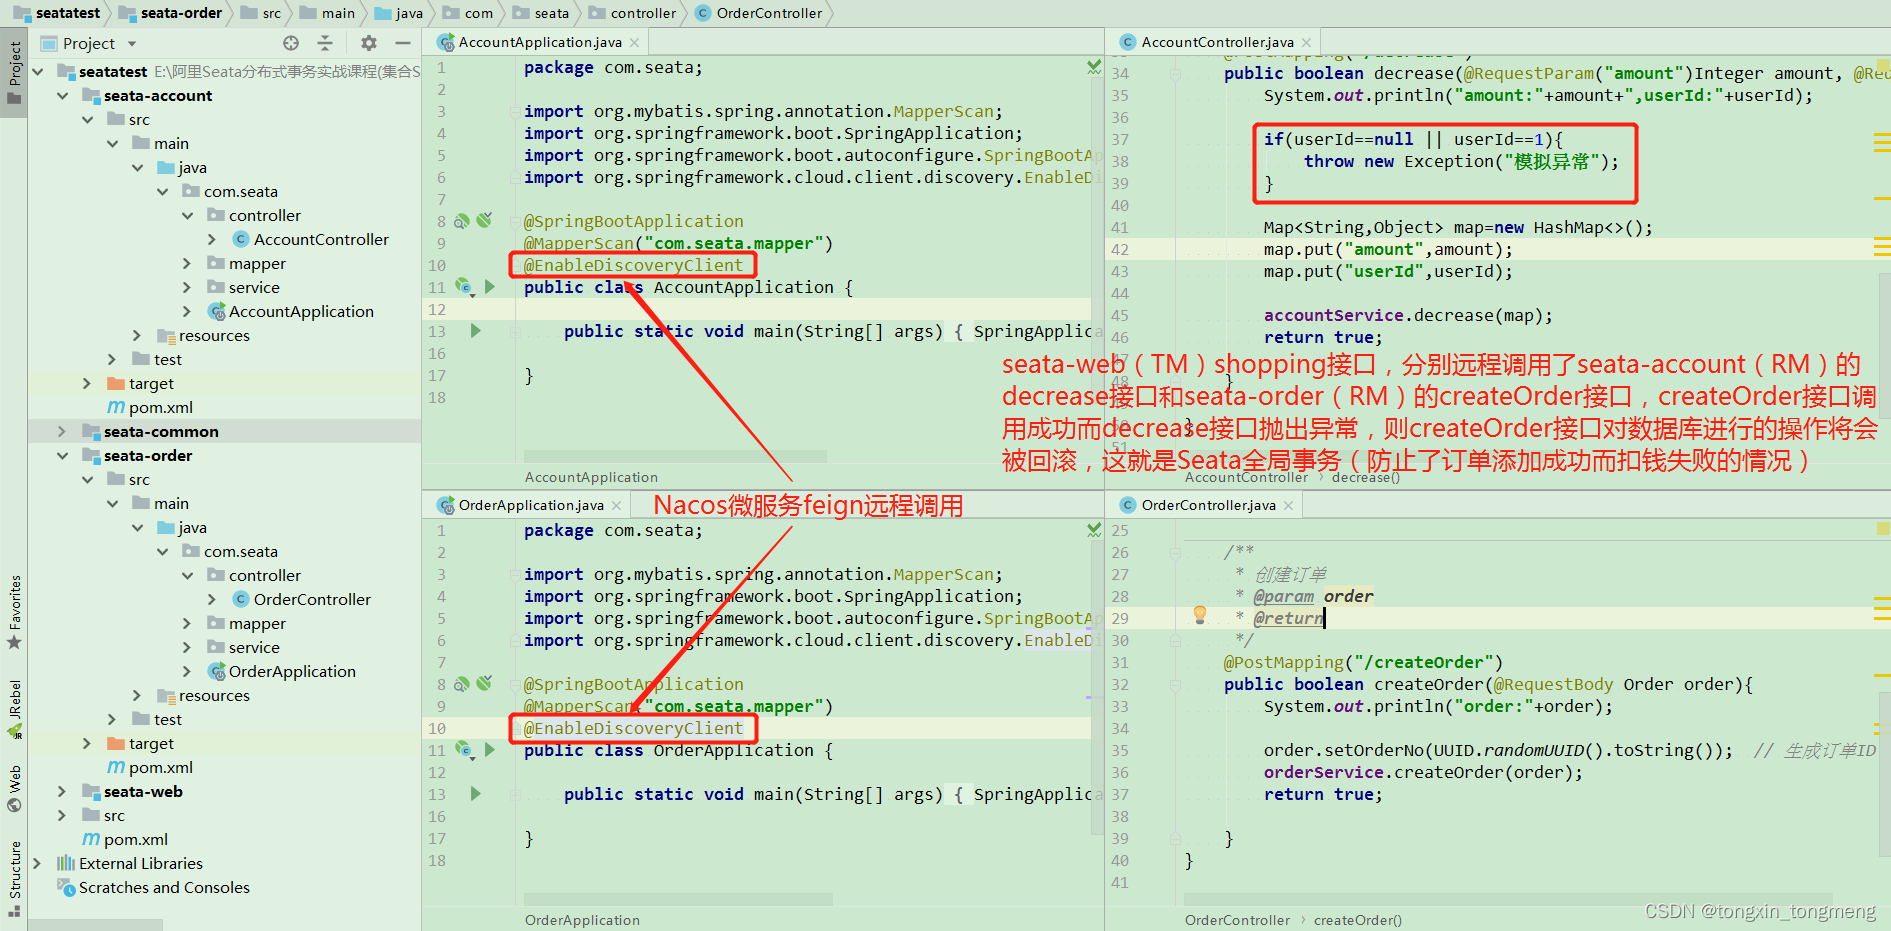Click horizontal scrollbar in AccountApplication editor

675,456
